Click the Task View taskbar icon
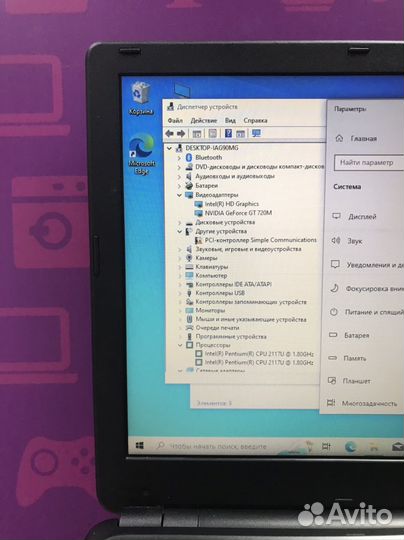 point(326,447)
